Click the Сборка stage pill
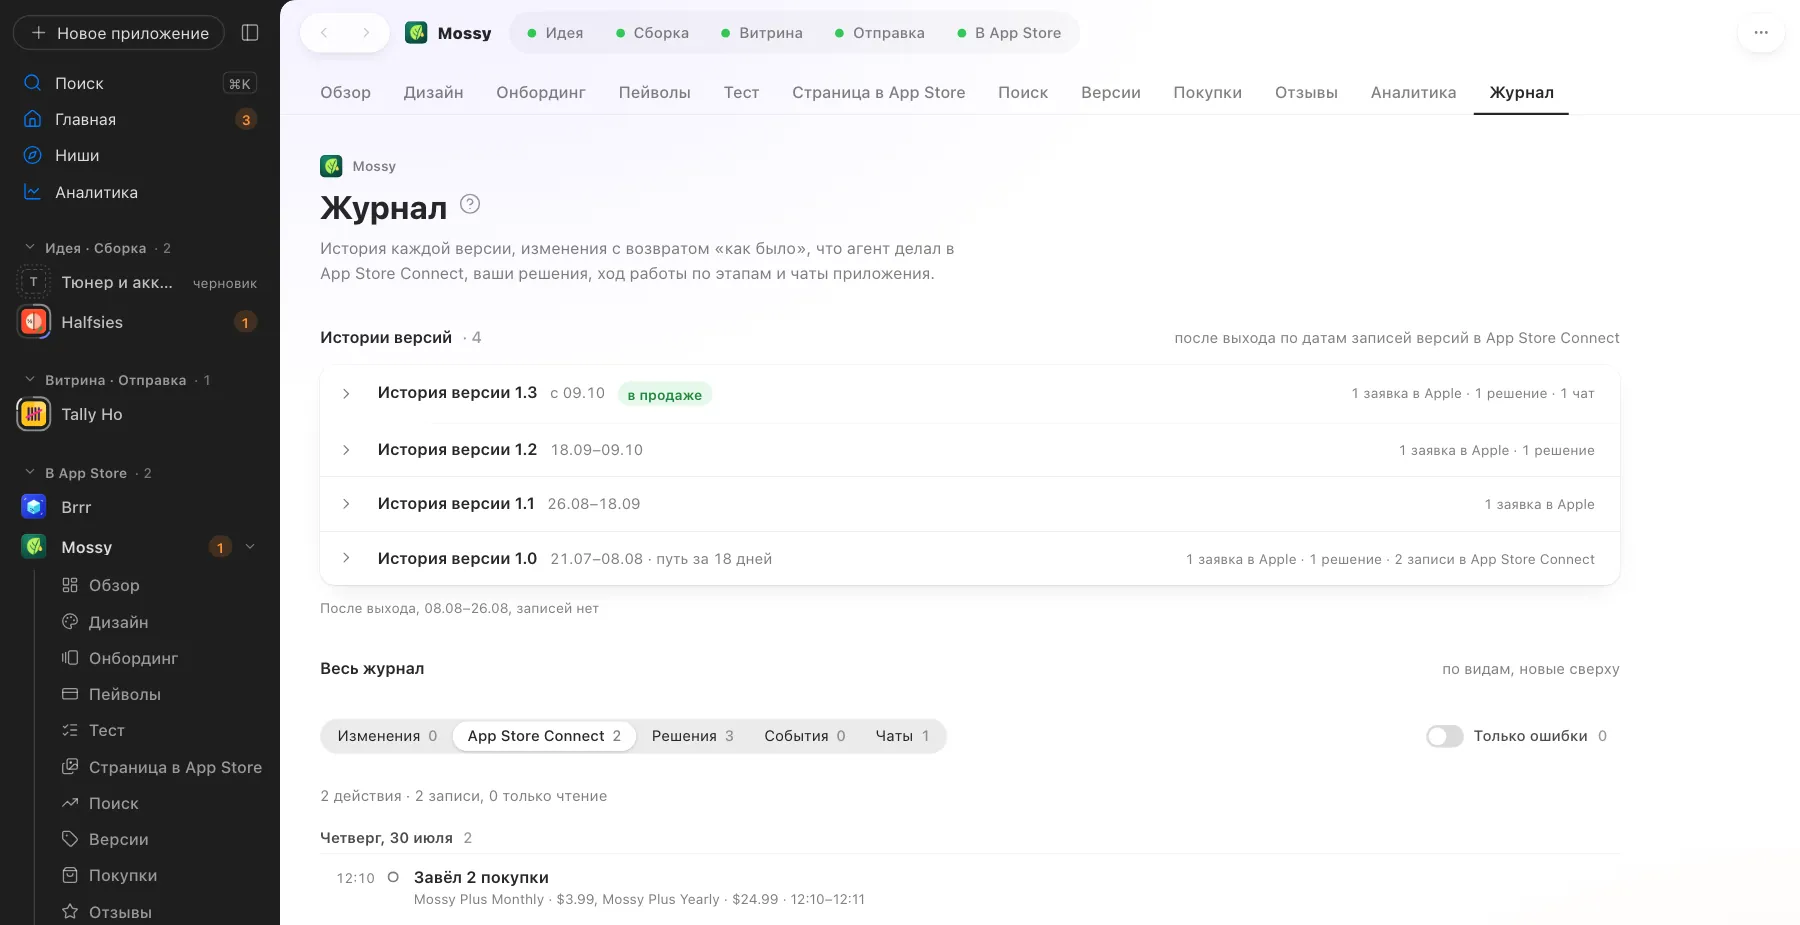This screenshot has height=925, width=1800. click(x=652, y=33)
